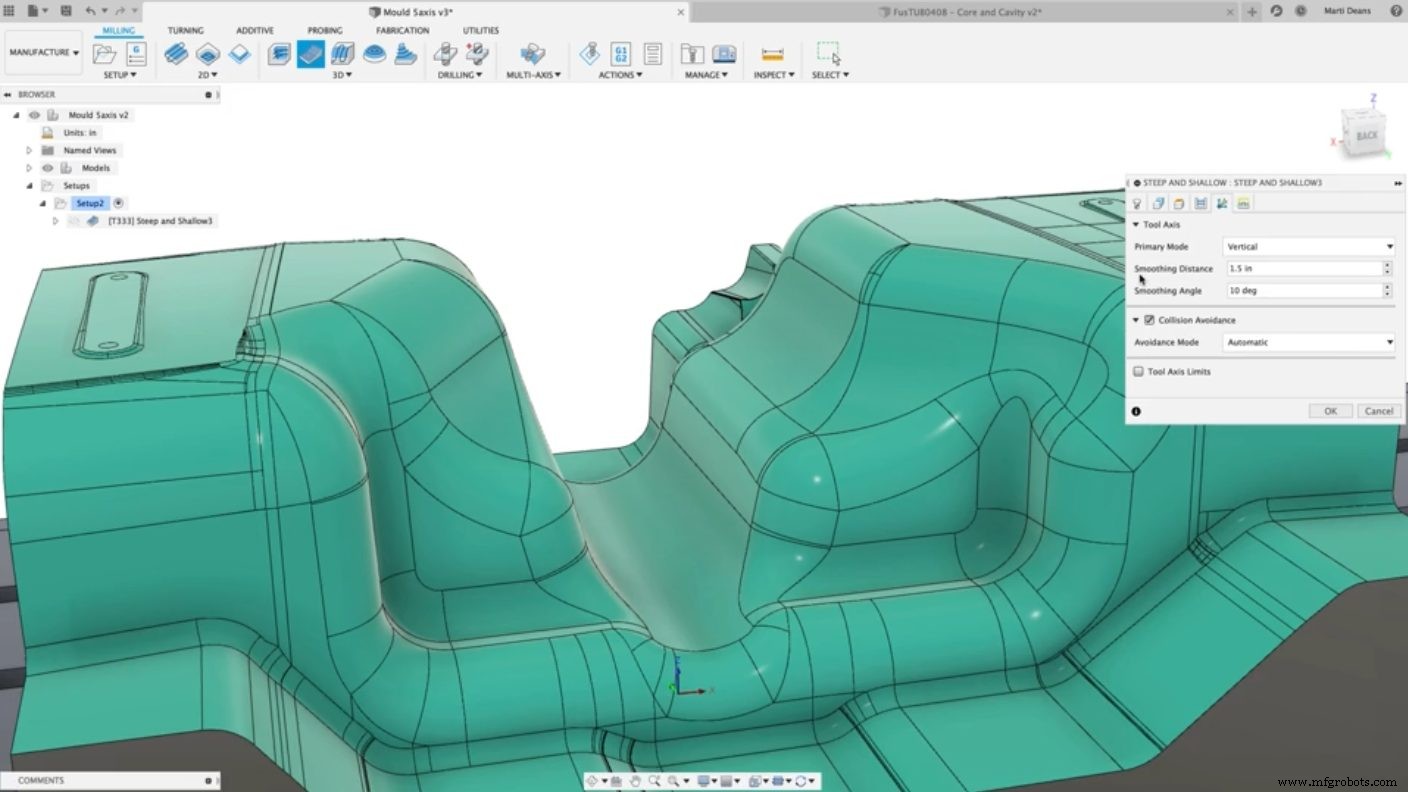
Task: Click the Pan icon in the navigation bar
Action: point(635,781)
